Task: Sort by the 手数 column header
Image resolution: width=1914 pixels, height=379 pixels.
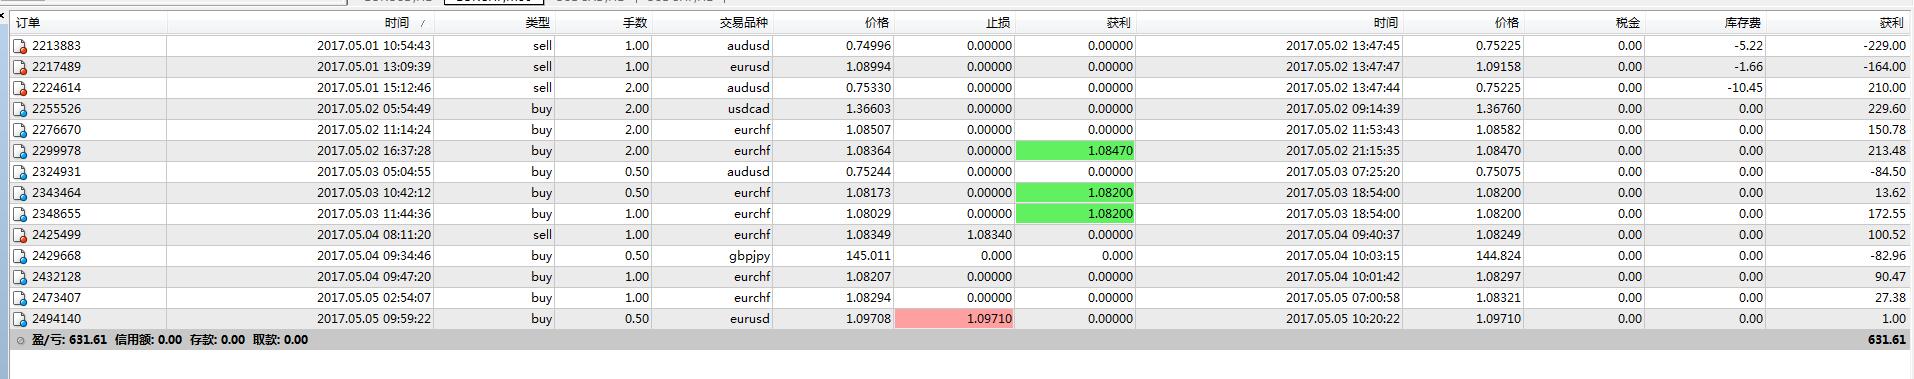Action: point(602,22)
